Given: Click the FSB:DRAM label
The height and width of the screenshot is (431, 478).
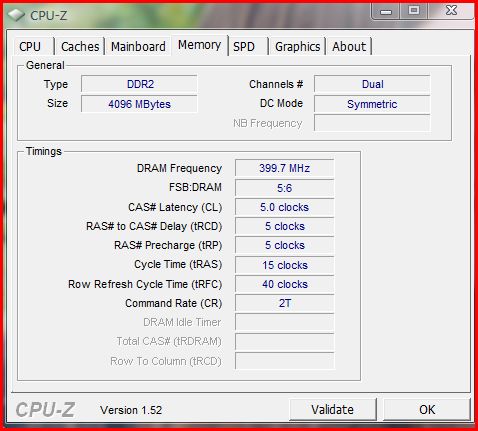Looking at the screenshot, I should (x=195, y=187).
